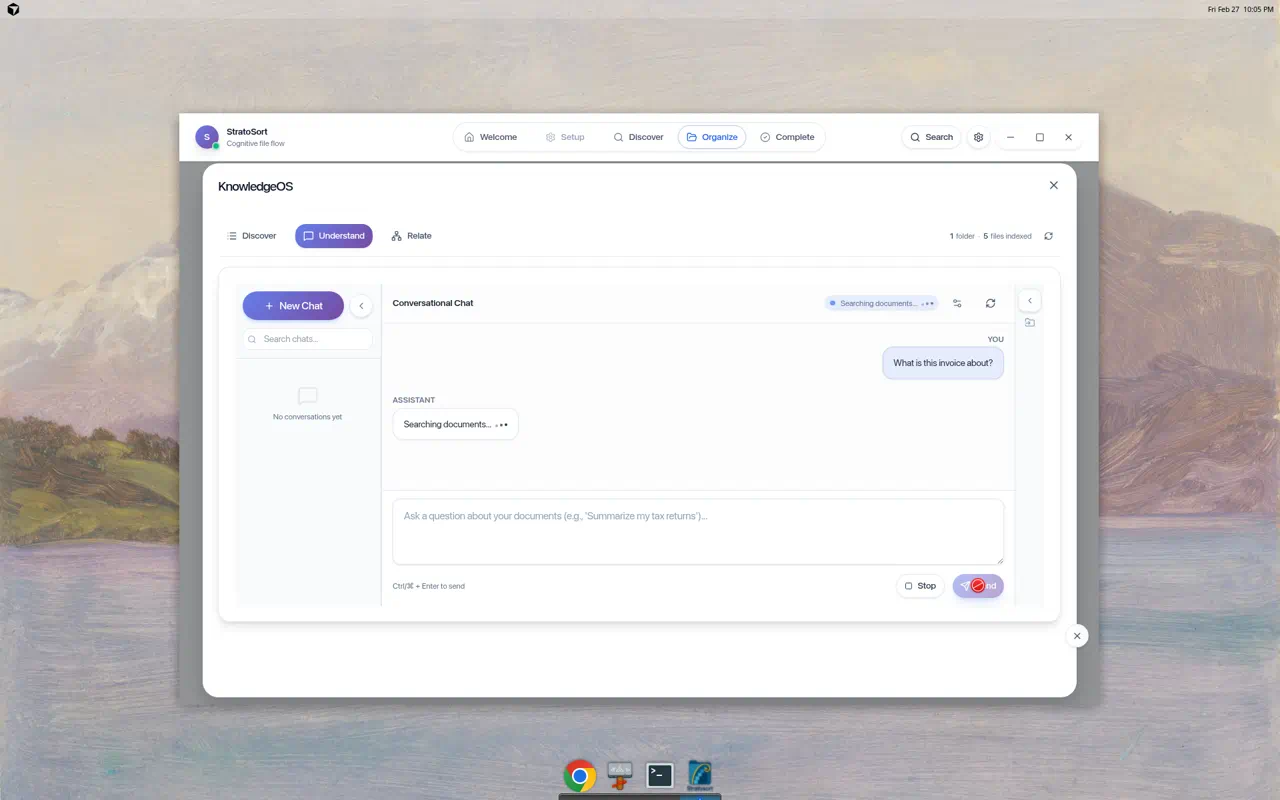Start a New Chat
Screen dimensions: 1280x800
point(293,305)
